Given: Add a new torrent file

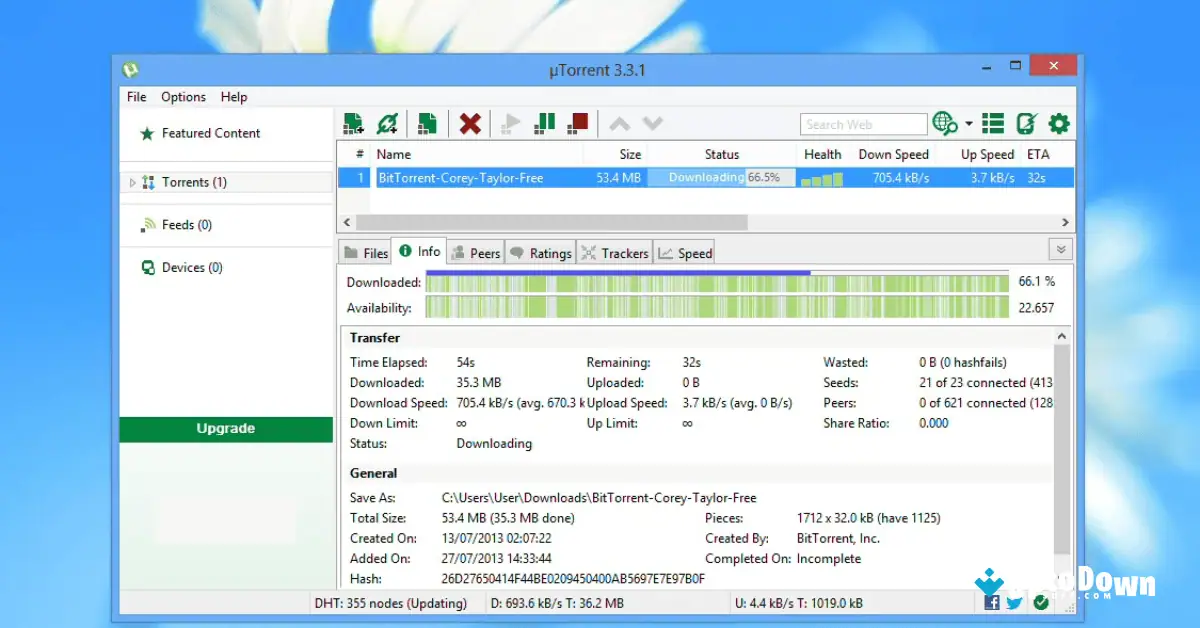Looking at the screenshot, I should [352, 122].
